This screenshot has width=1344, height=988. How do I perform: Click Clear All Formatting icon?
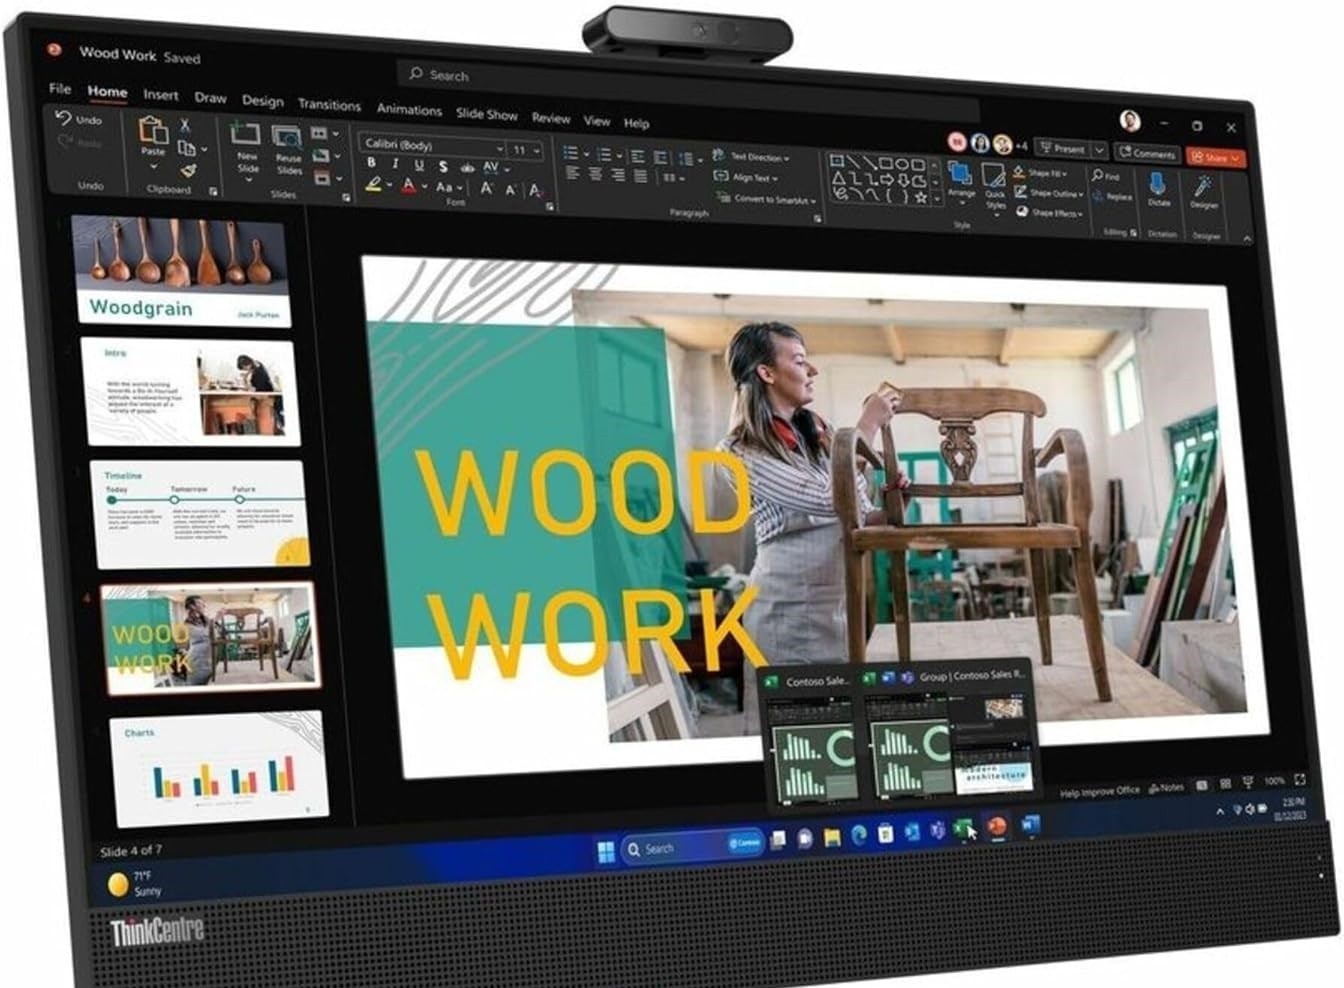535,190
